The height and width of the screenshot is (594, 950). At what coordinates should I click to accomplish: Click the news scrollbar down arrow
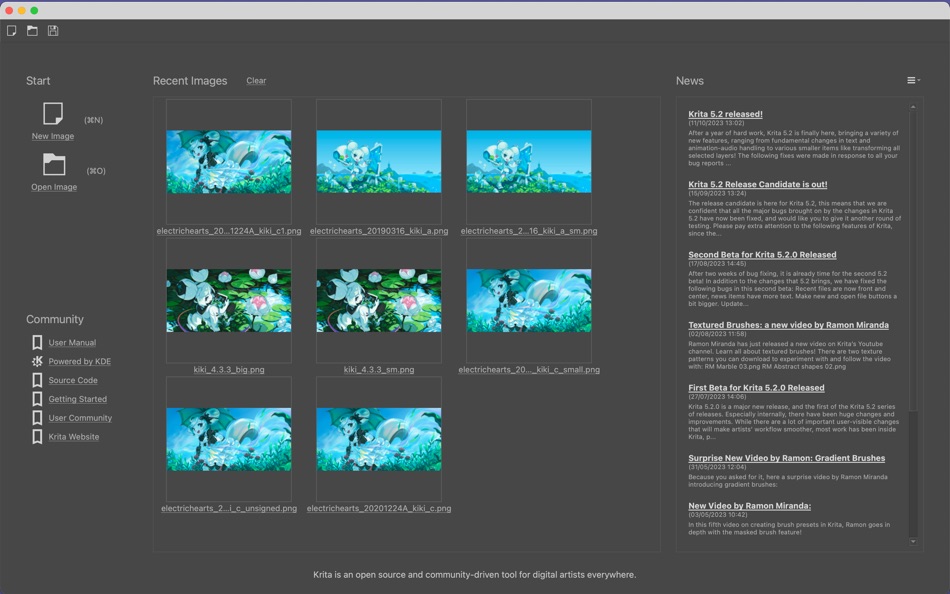click(x=913, y=541)
